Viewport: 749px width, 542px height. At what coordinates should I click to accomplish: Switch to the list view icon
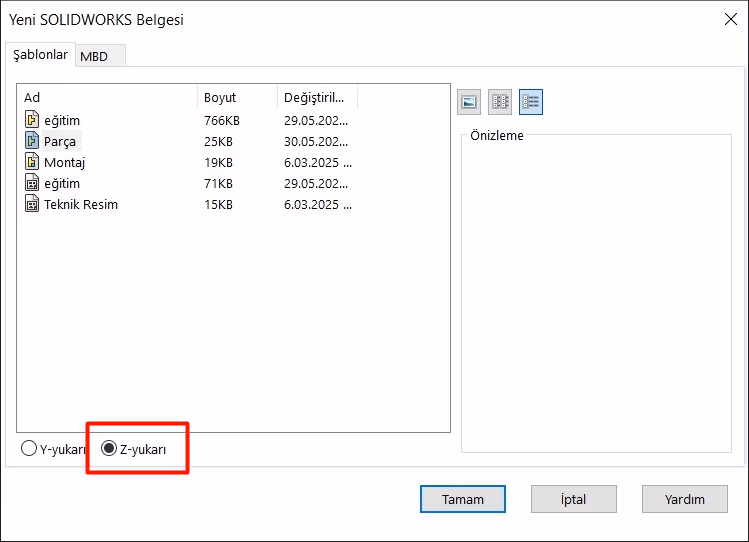pyautogui.click(x=500, y=102)
